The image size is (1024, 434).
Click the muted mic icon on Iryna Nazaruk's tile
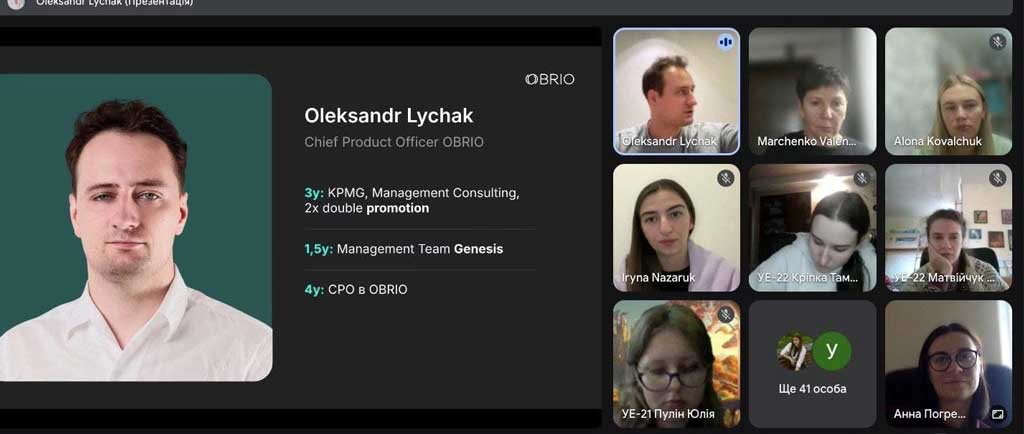click(725, 178)
